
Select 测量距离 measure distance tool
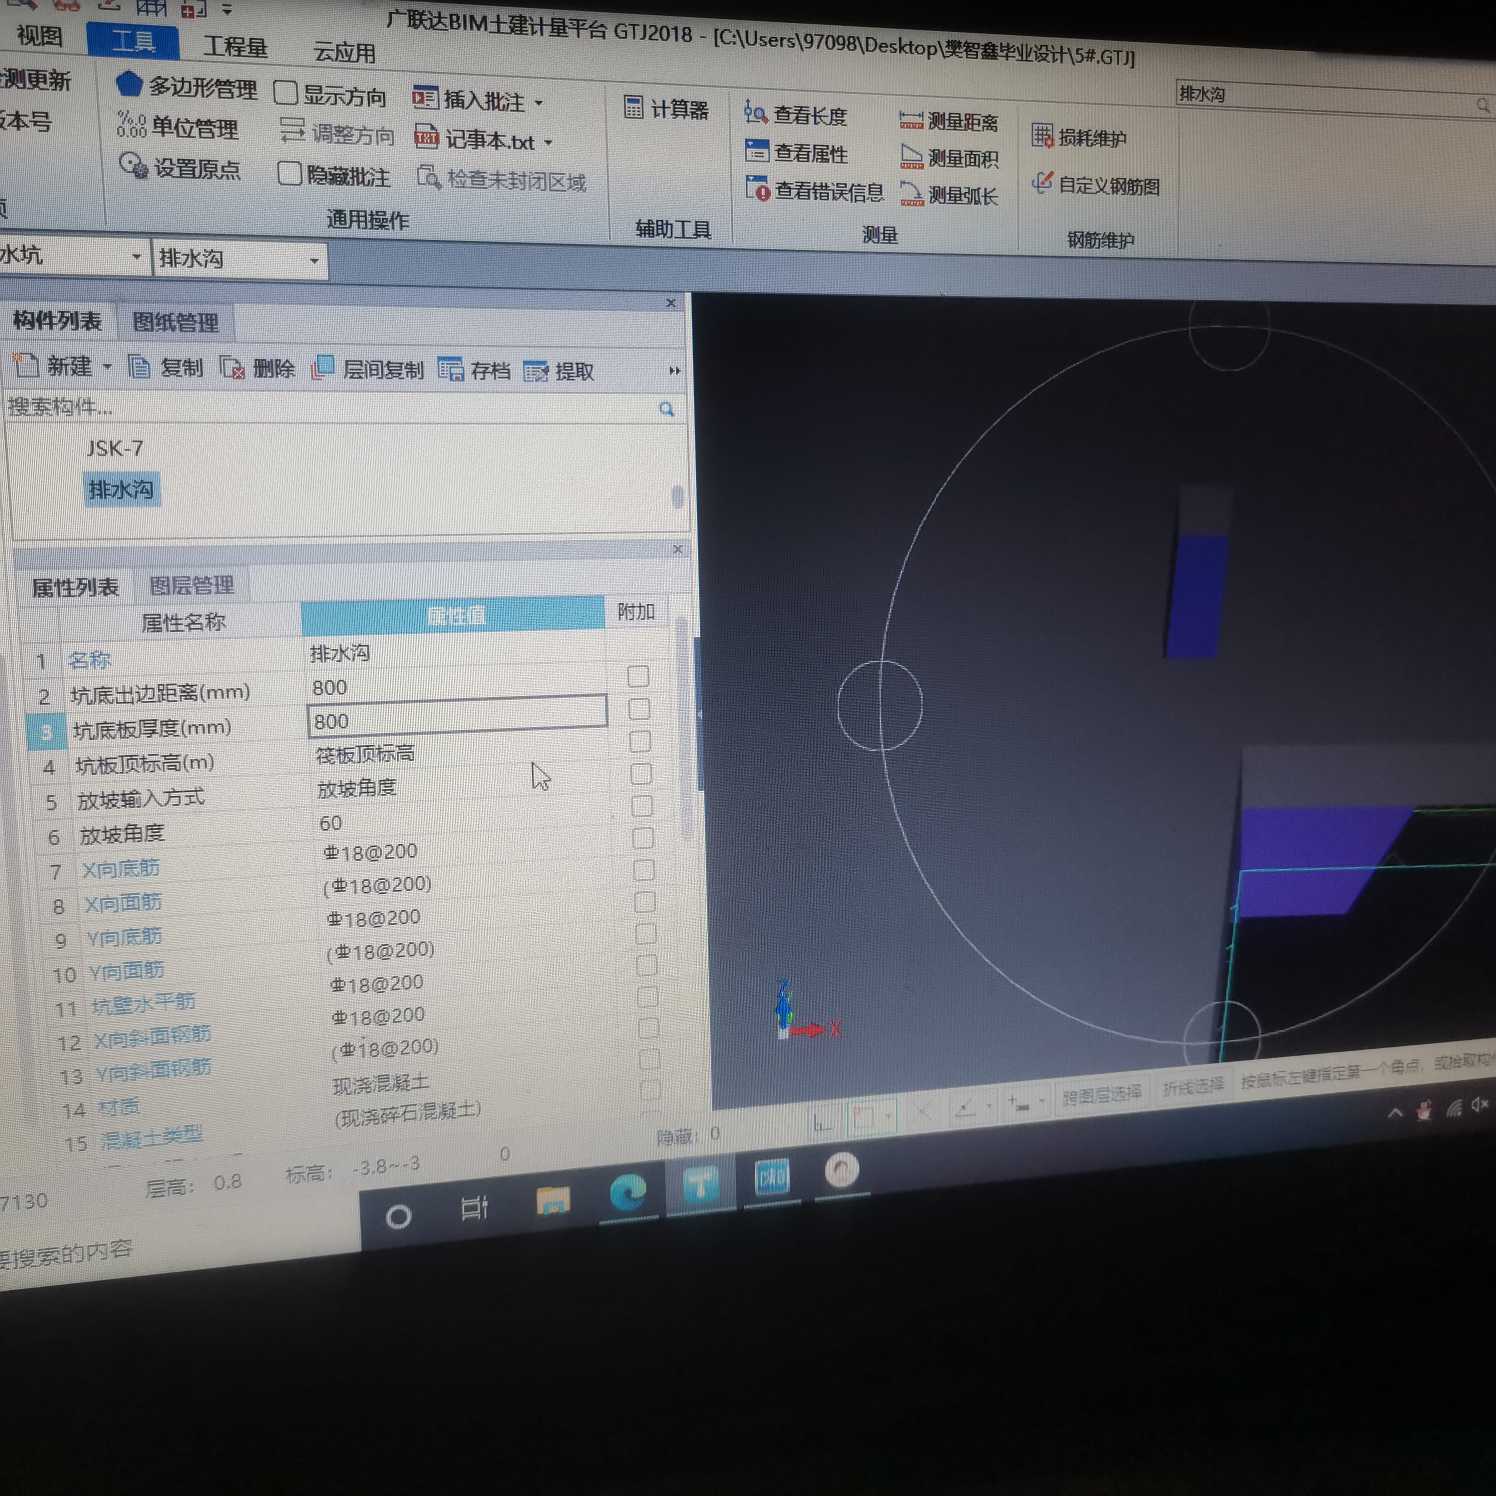[x=949, y=122]
